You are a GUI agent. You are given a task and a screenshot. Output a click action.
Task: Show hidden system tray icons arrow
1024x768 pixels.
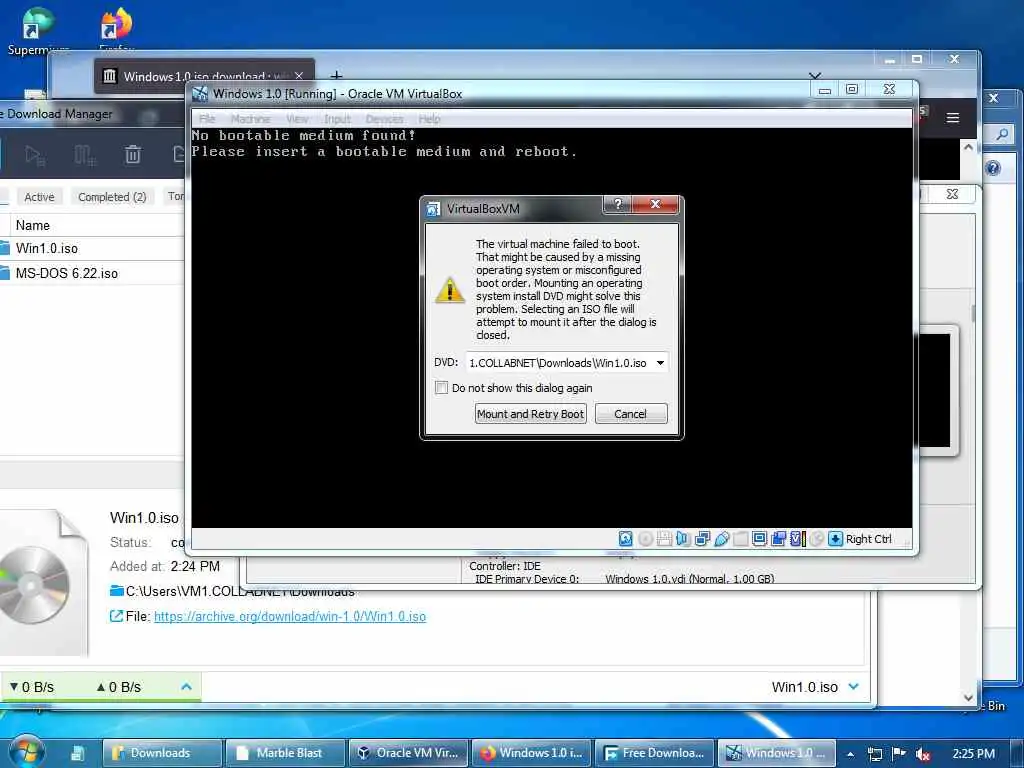click(x=850, y=754)
